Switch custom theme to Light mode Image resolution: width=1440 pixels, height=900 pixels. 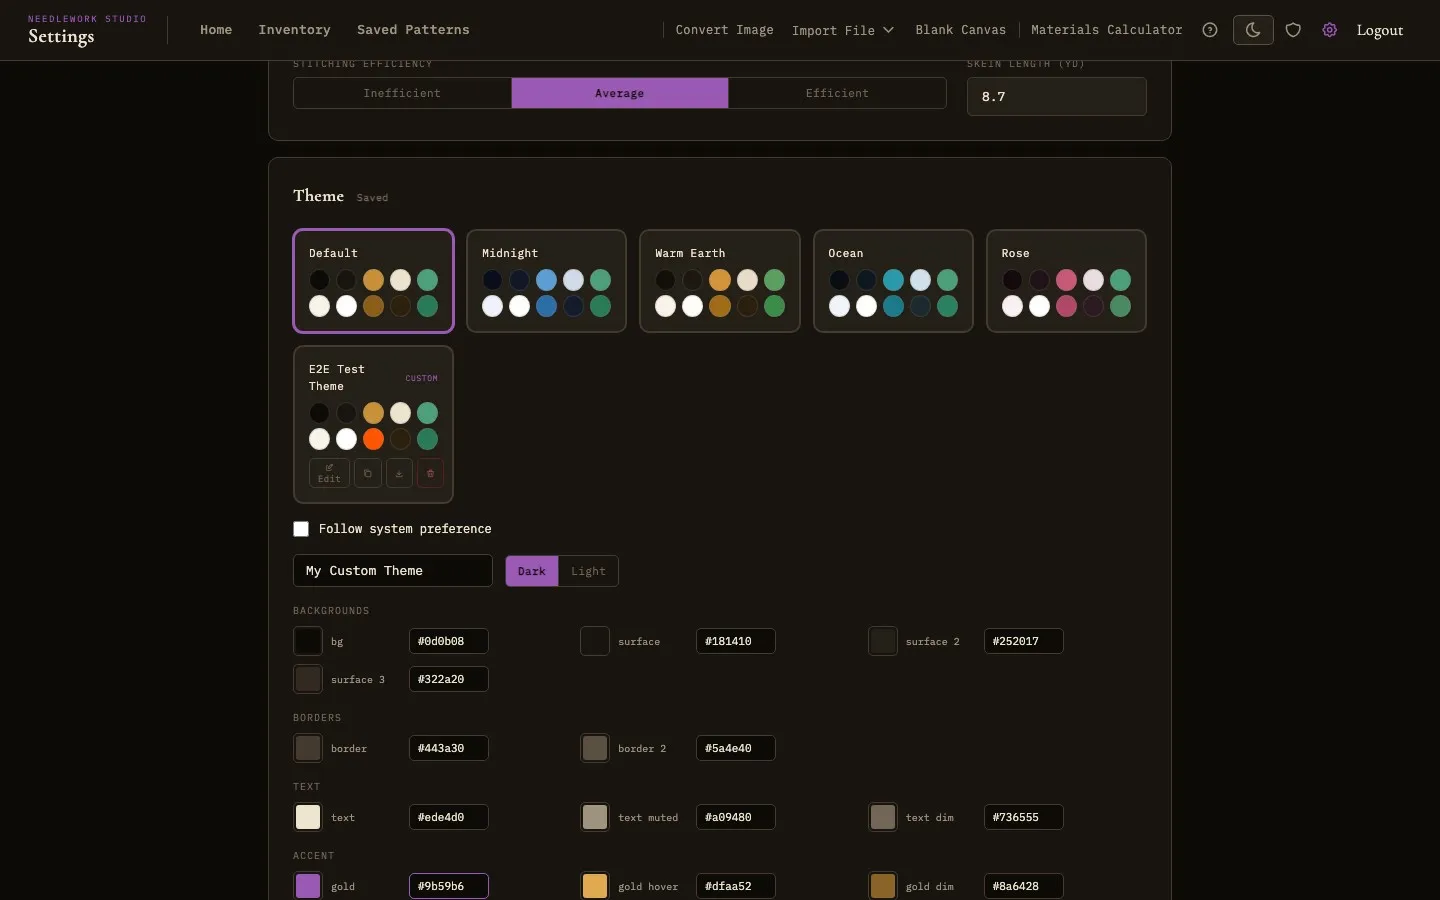pyautogui.click(x=588, y=571)
